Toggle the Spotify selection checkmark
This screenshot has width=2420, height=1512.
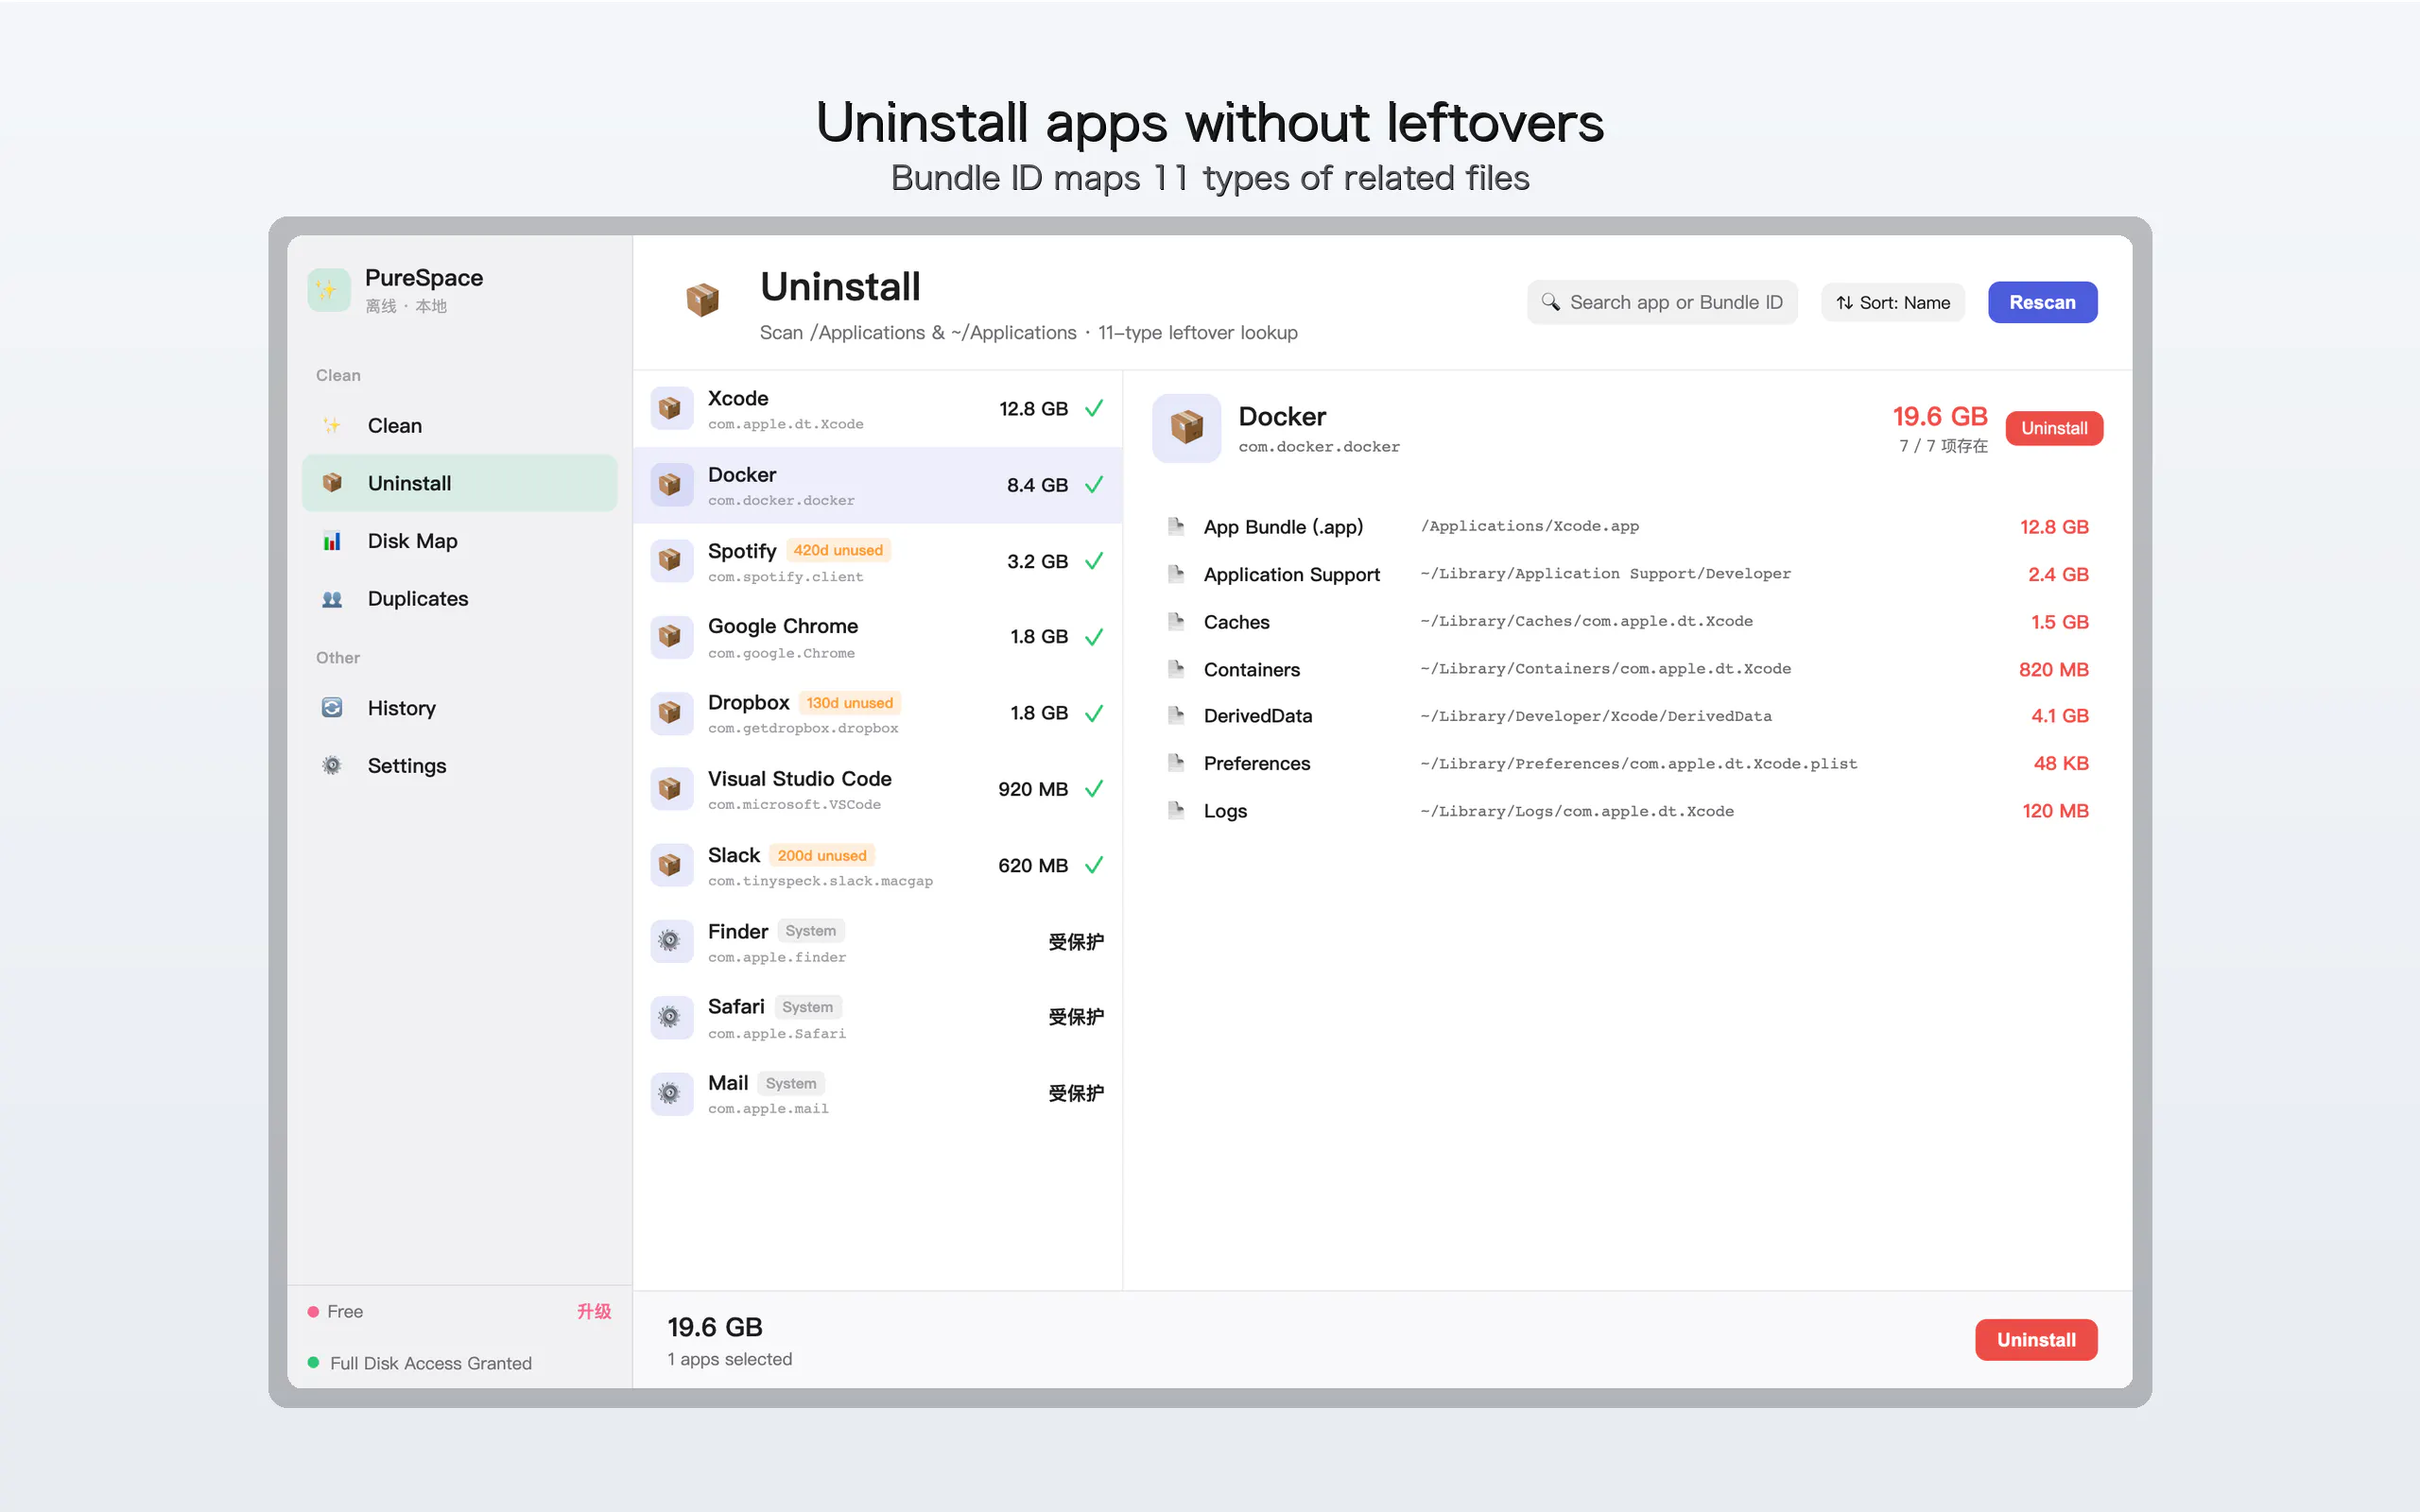[x=1094, y=561]
